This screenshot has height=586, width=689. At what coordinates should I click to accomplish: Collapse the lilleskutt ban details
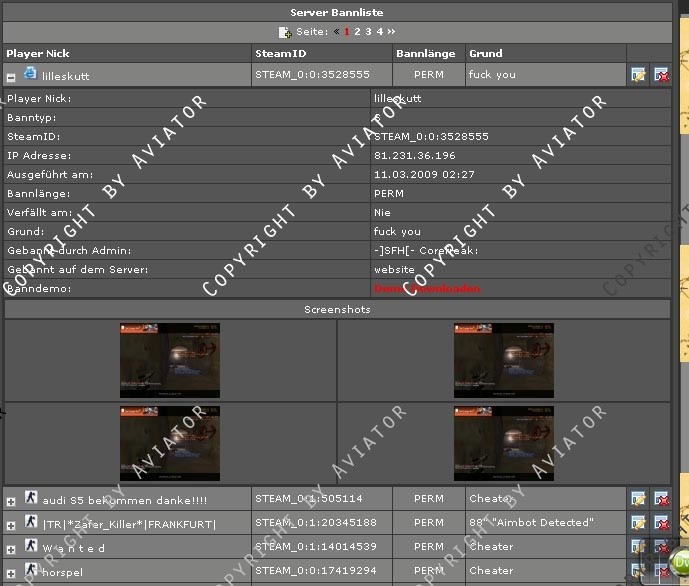(x=11, y=76)
